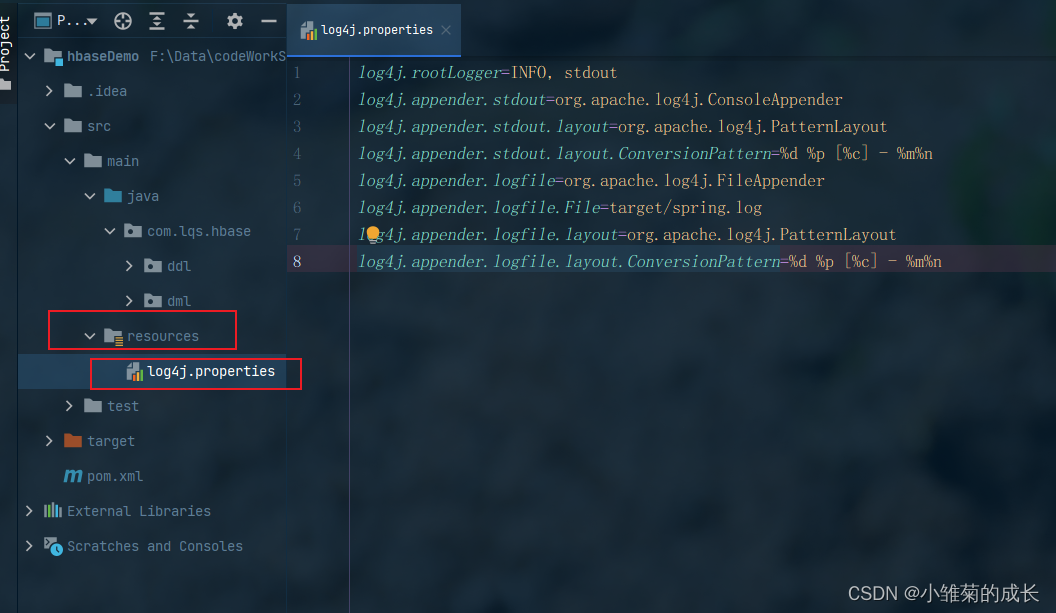Open project panel settings gear

(x=234, y=21)
